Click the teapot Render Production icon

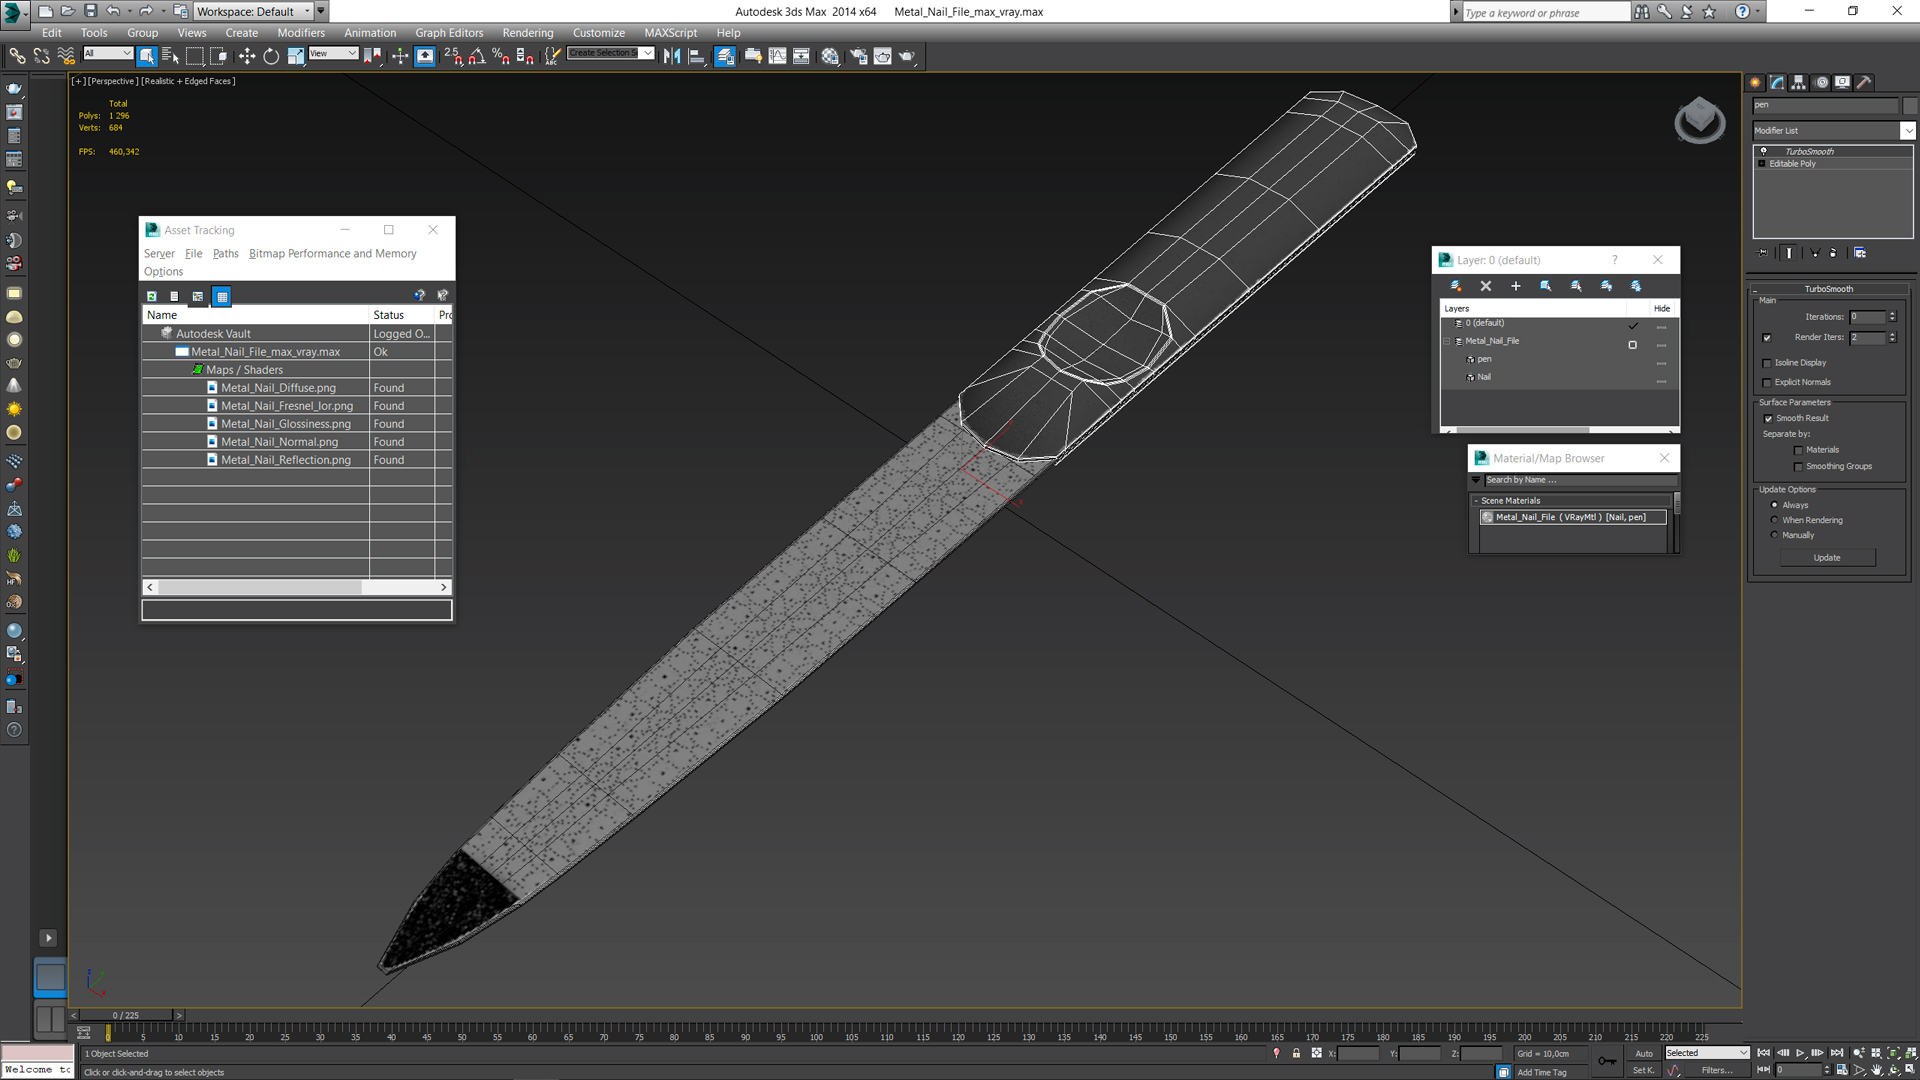coord(907,57)
